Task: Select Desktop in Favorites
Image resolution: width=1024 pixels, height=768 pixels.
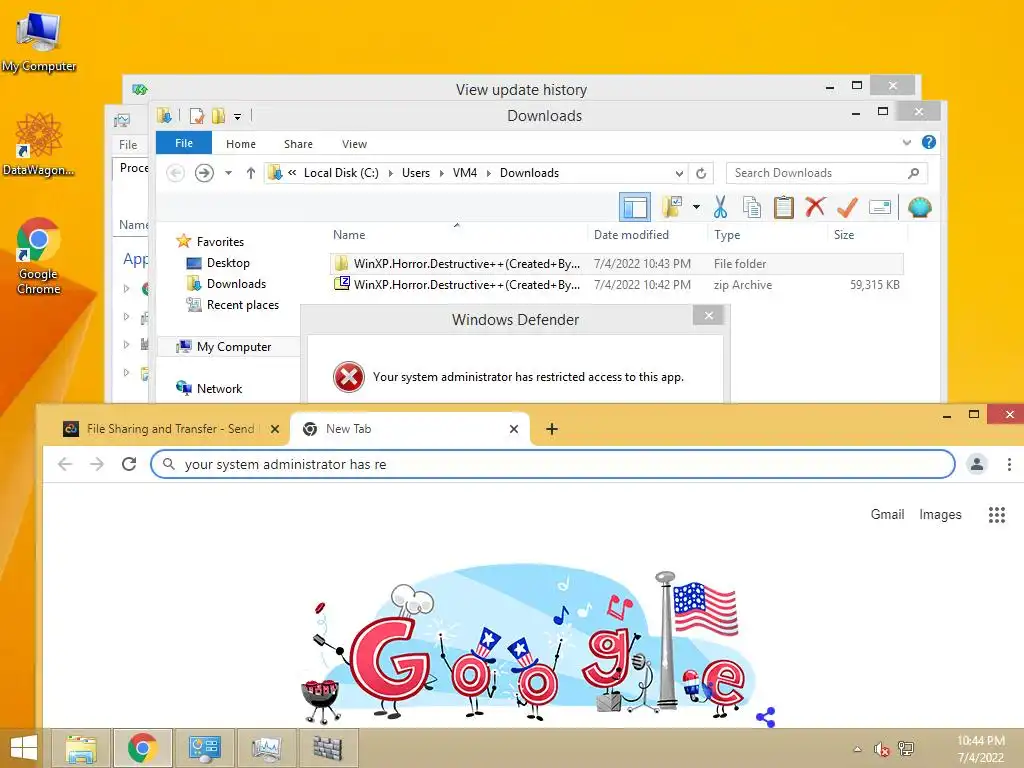Action: (228, 263)
